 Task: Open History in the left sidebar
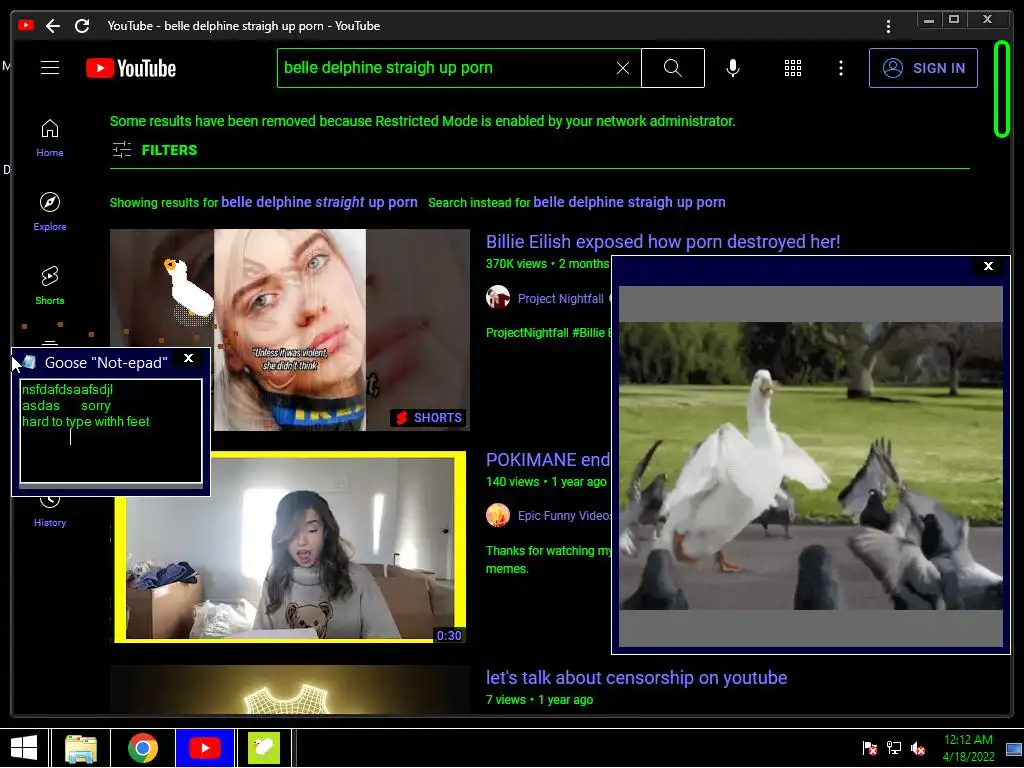click(50, 513)
